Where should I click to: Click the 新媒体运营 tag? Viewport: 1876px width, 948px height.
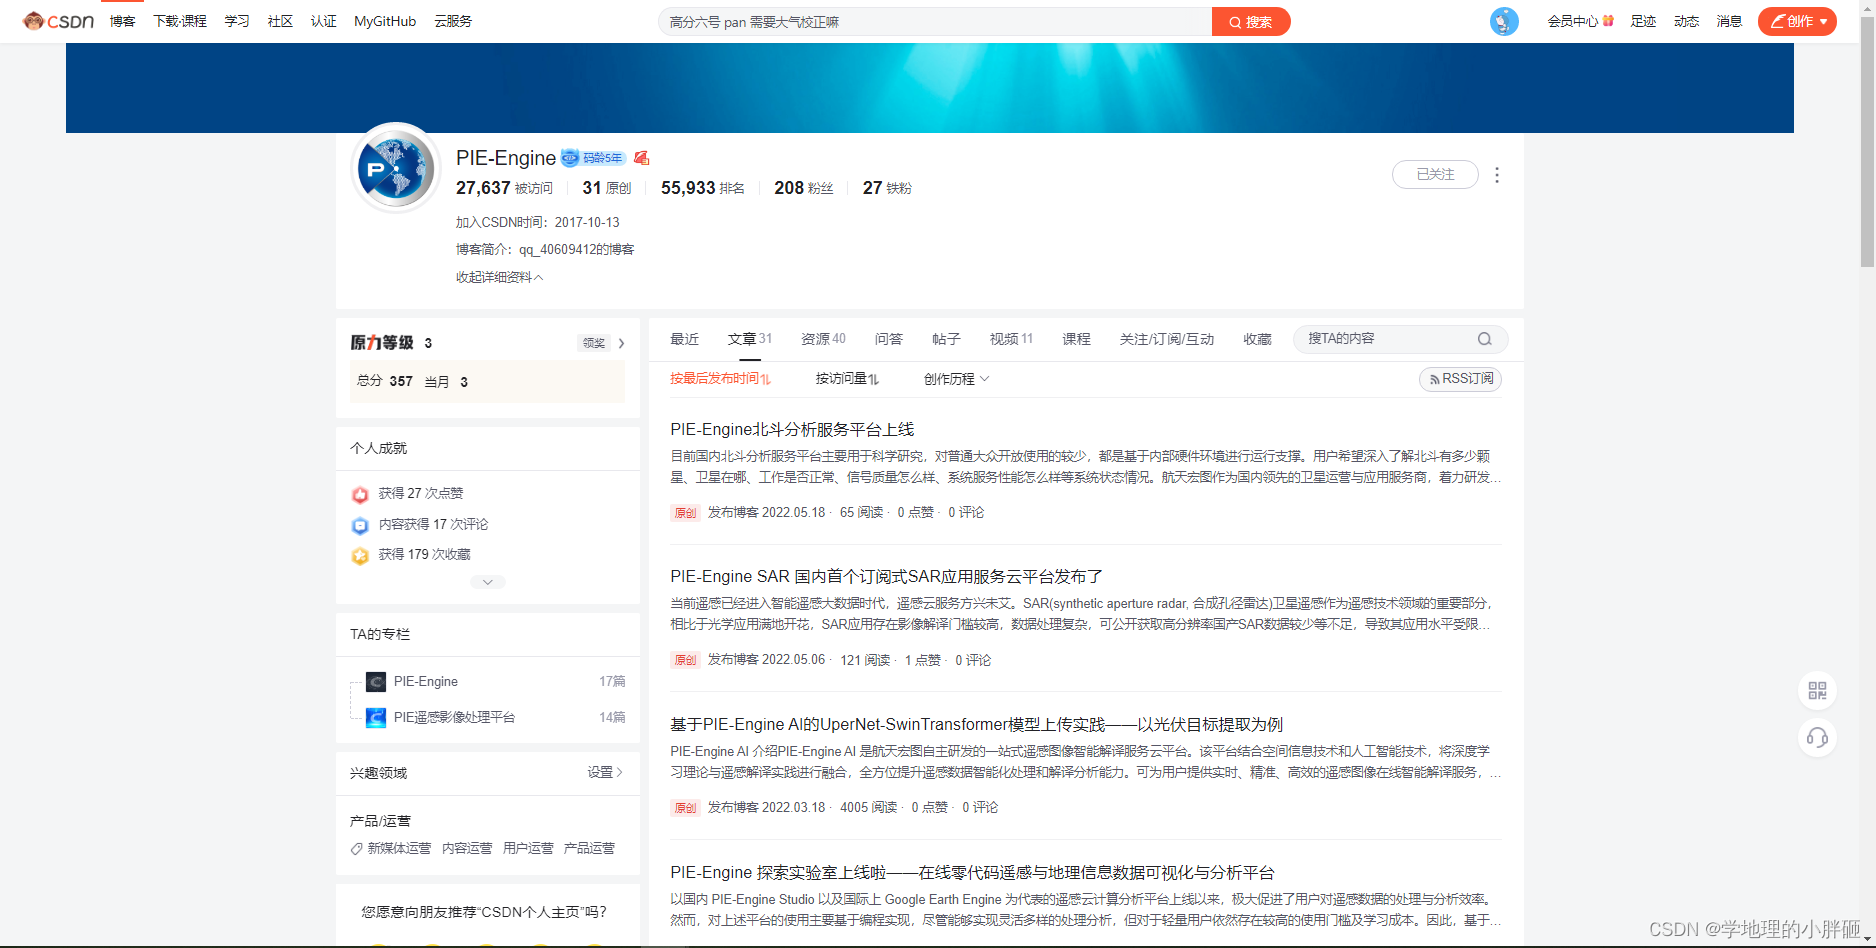click(399, 848)
